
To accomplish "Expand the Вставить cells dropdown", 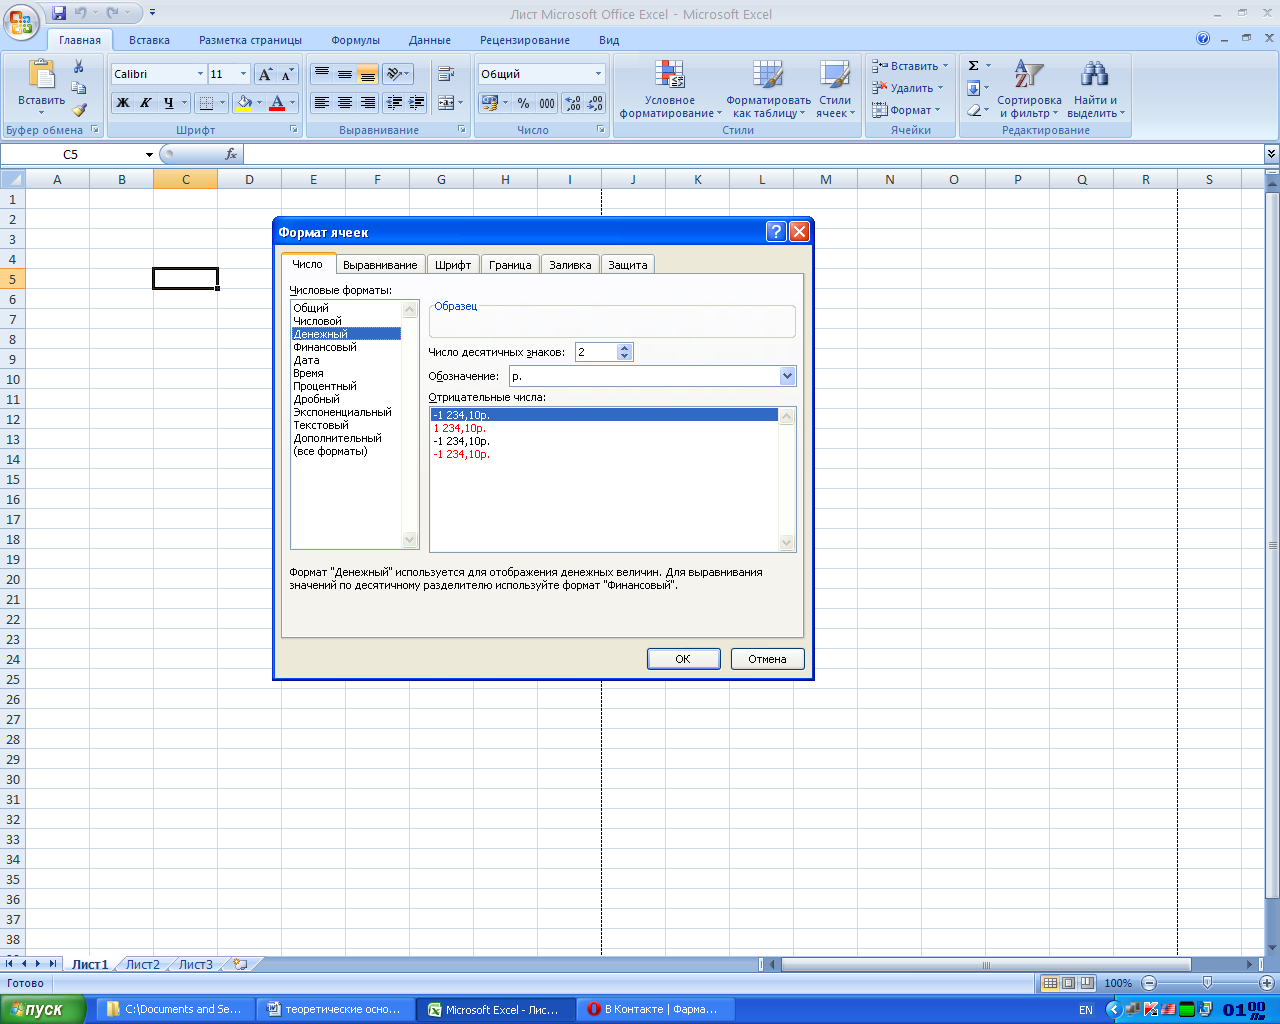I will [x=945, y=66].
